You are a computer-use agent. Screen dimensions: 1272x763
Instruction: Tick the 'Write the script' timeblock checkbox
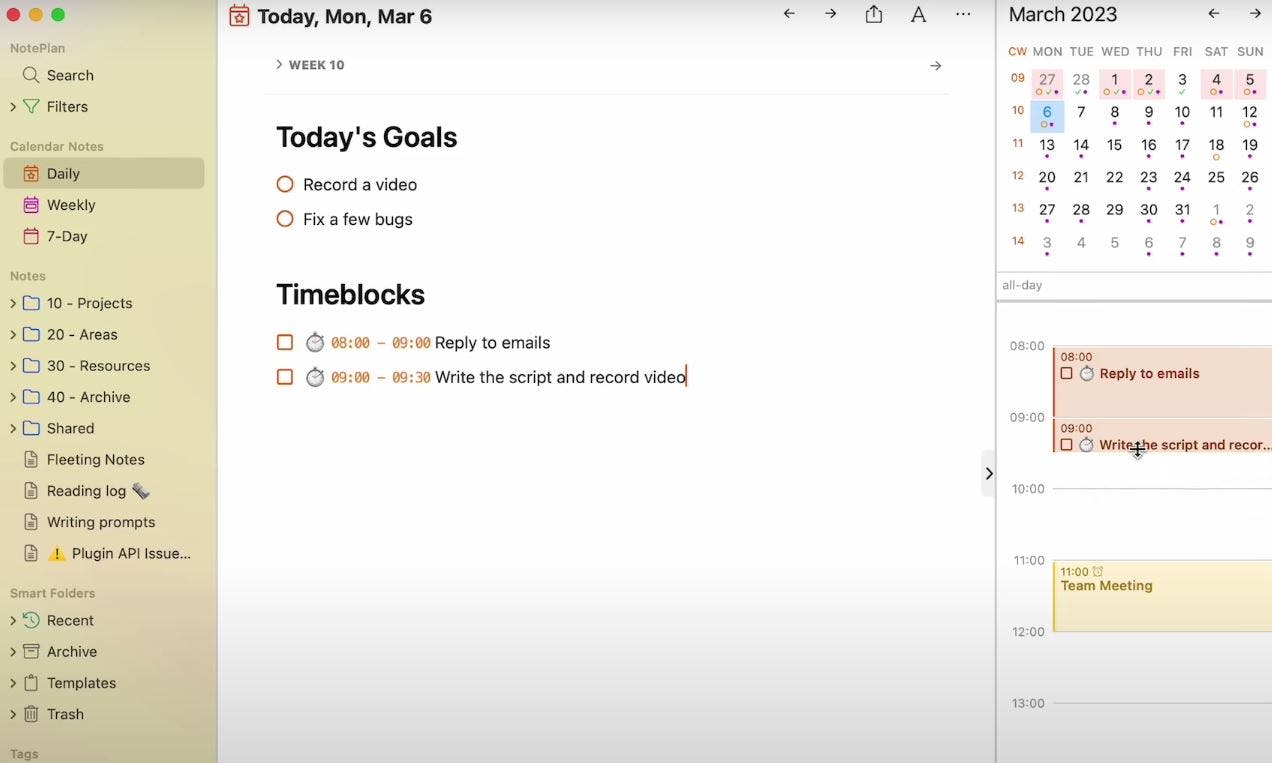tap(285, 377)
